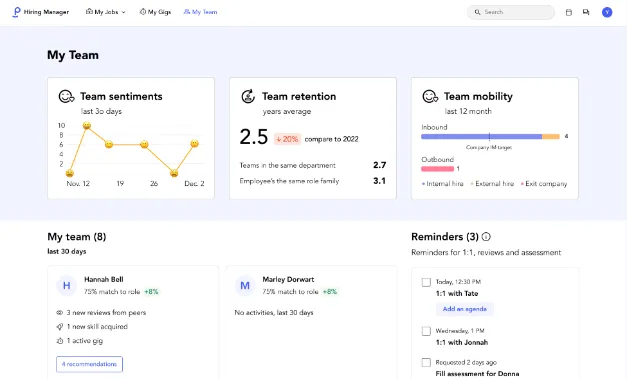Open Hannah Bell's name link
This screenshot has width=627, height=379.
(x=104, y=279)
